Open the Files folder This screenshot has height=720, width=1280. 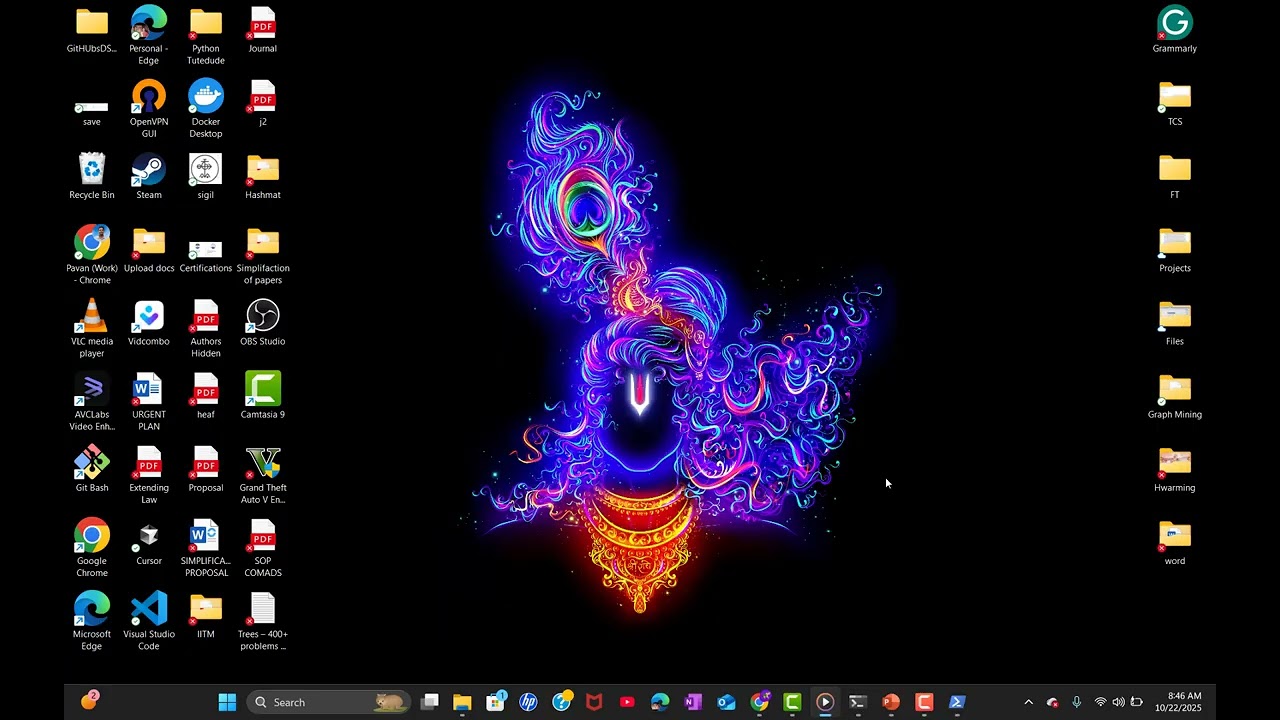pos(1175,315)
